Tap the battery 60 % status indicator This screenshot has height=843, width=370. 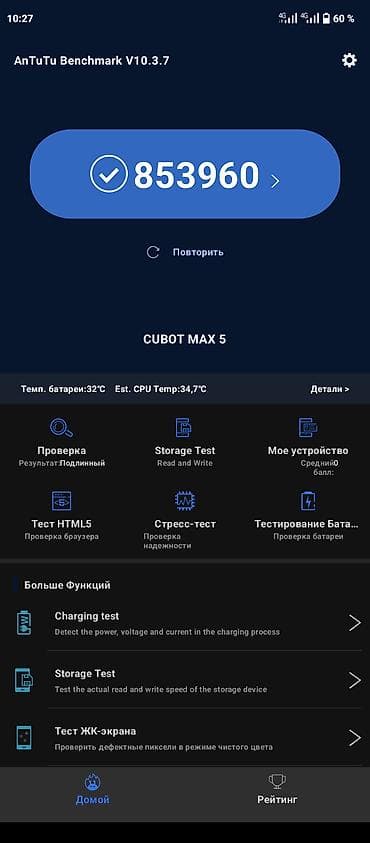(x=338, y=19)
